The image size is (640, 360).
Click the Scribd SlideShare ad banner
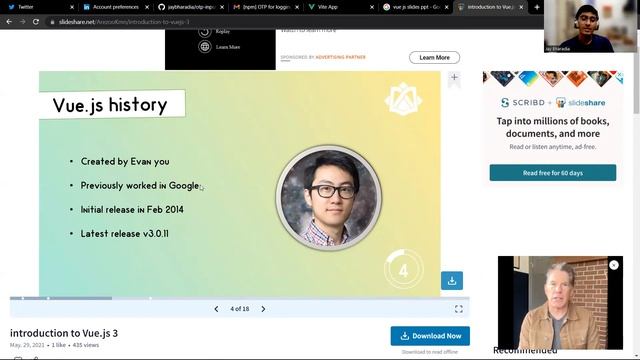[x=553, y=129]
